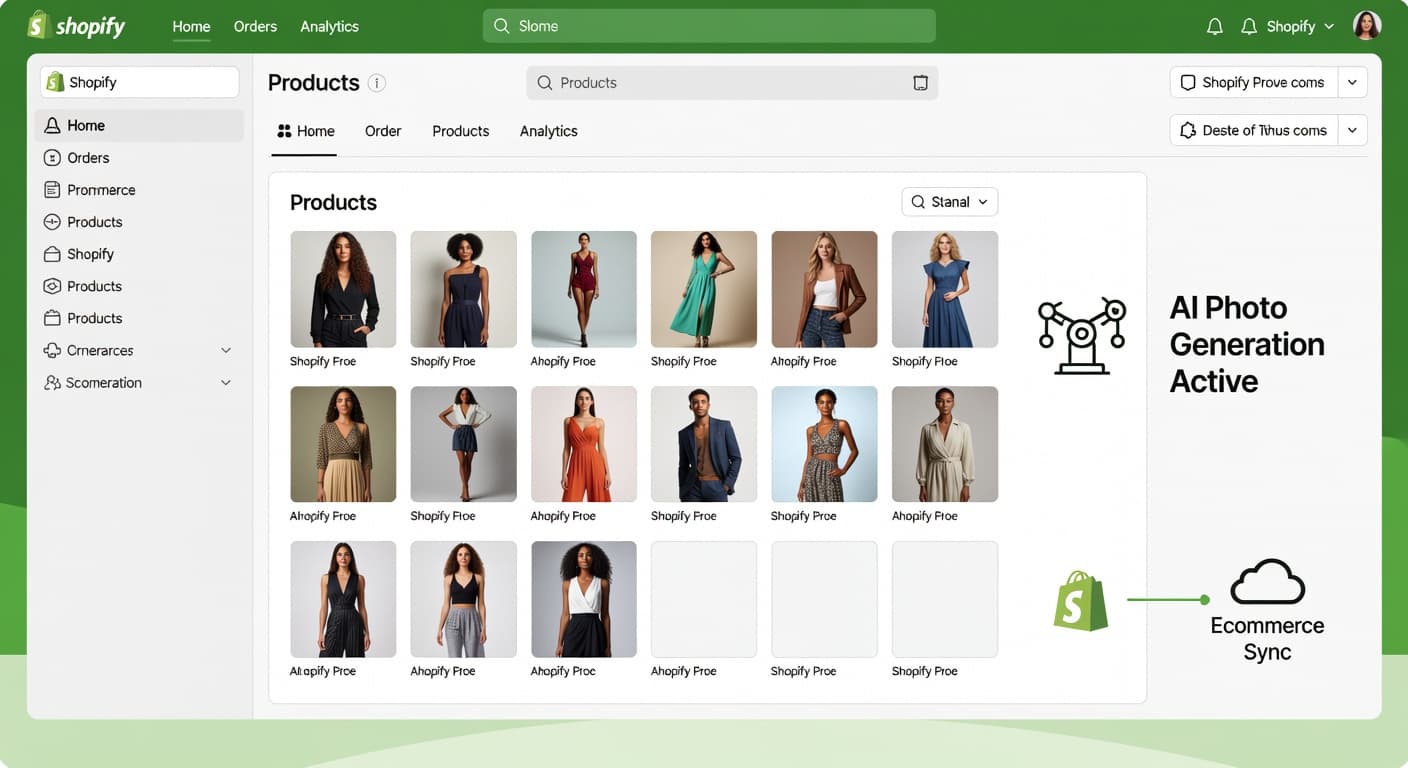Click the Home icon in sidebar
This screenshot has width=1408, height=768.
coord(53,126)
